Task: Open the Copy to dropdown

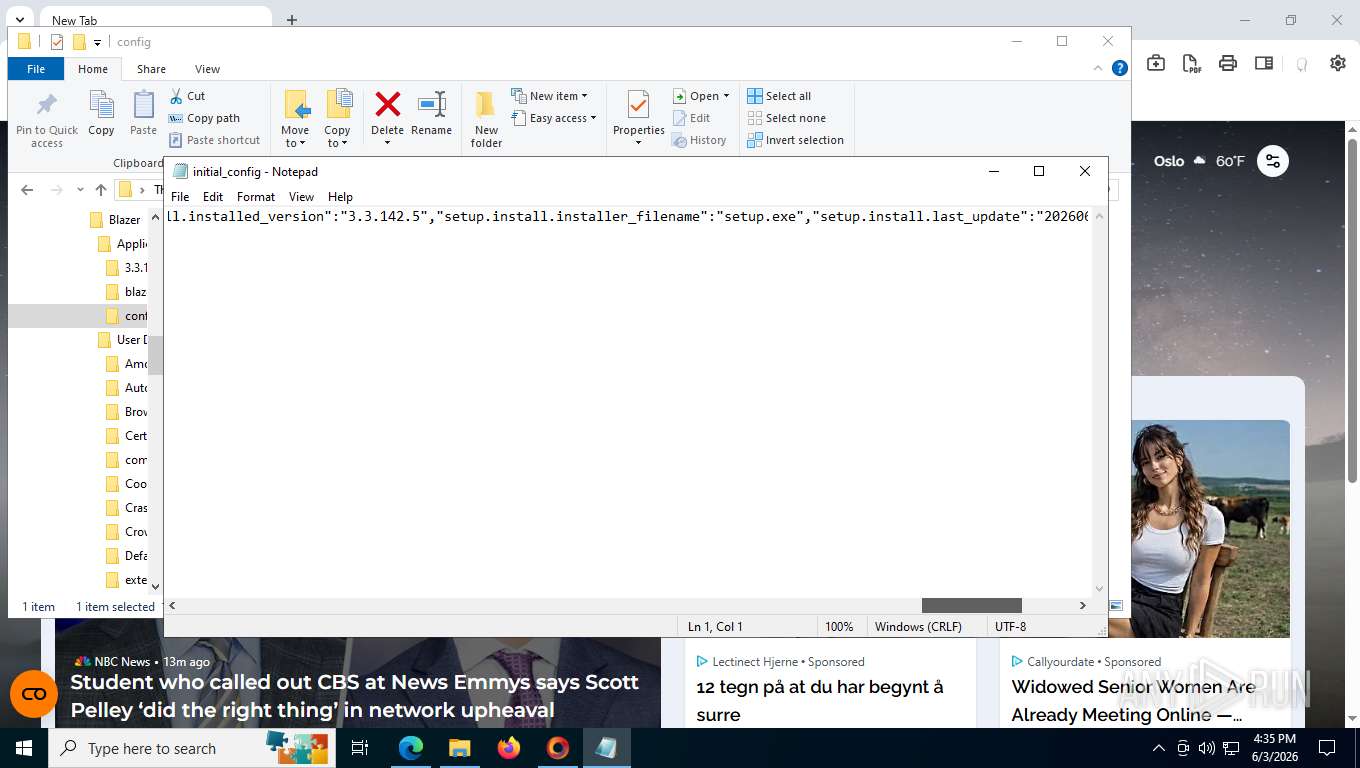Action: click(x=337, y=137)
